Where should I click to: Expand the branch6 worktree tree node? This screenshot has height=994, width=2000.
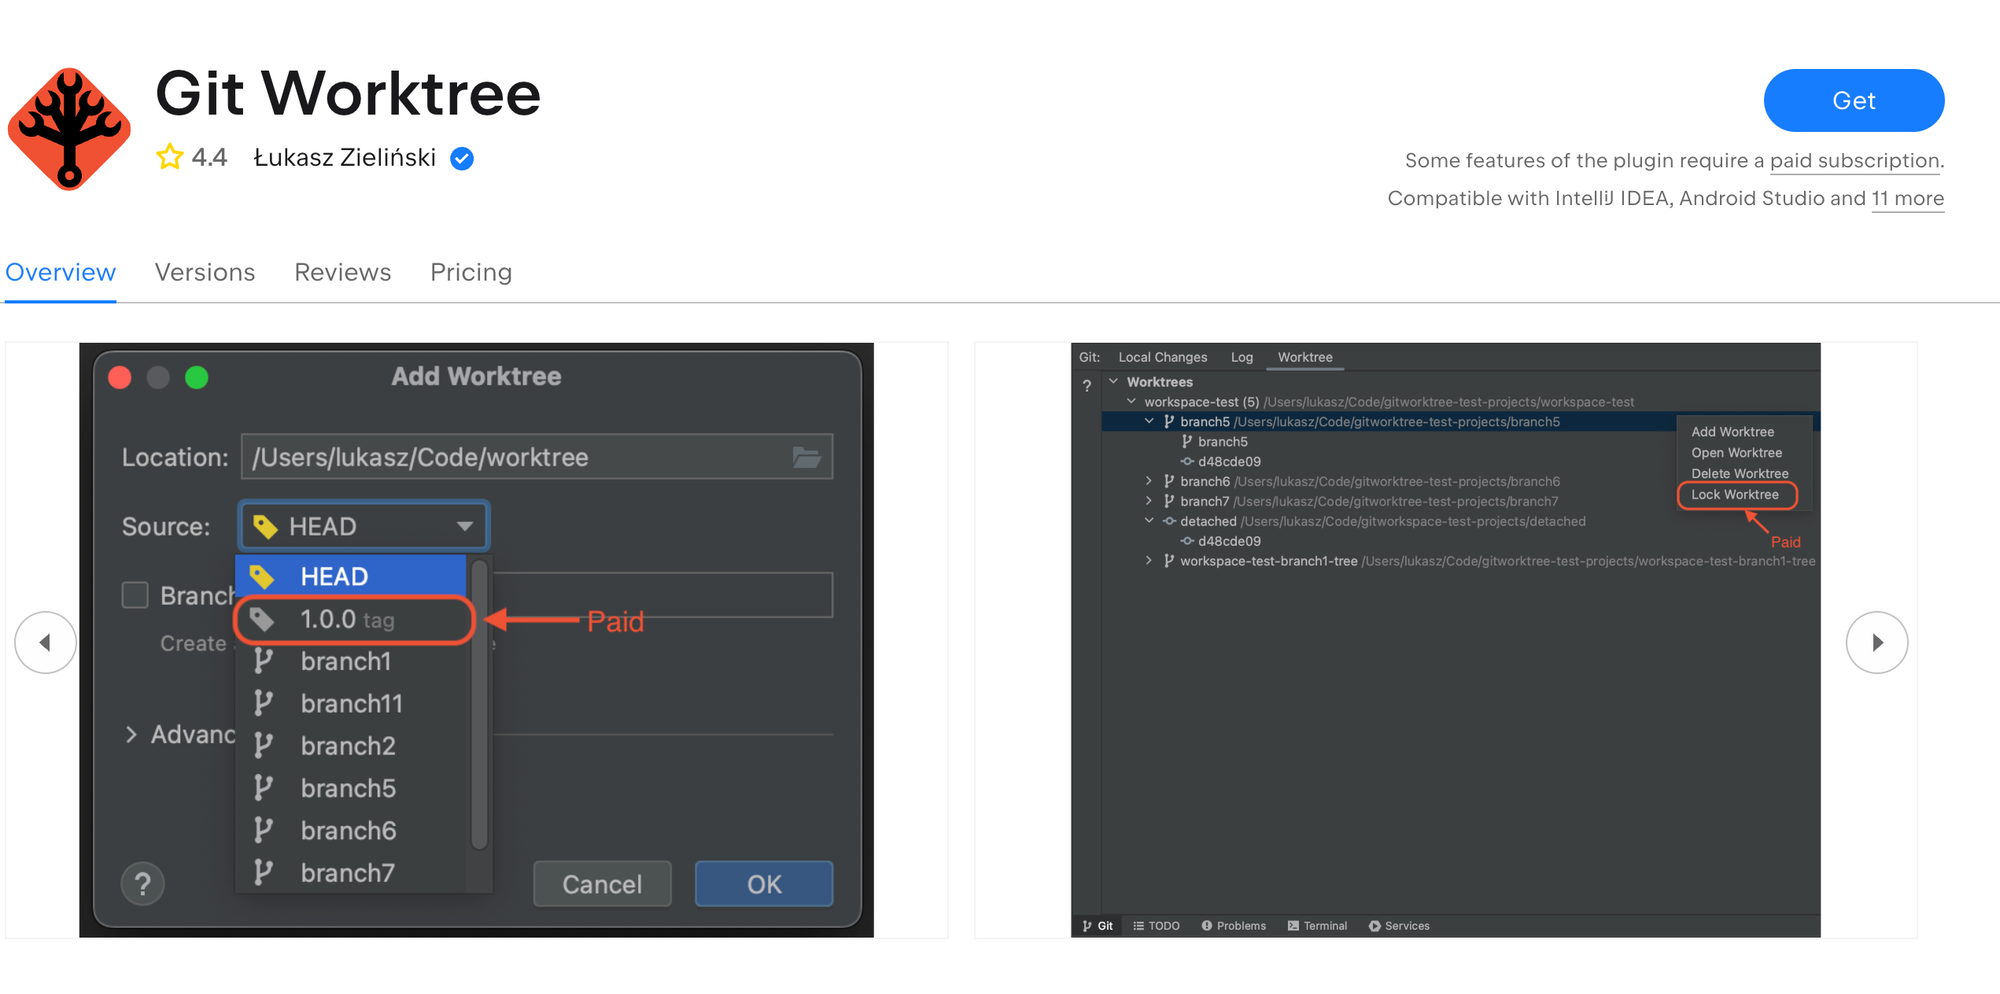(1148, 482)
